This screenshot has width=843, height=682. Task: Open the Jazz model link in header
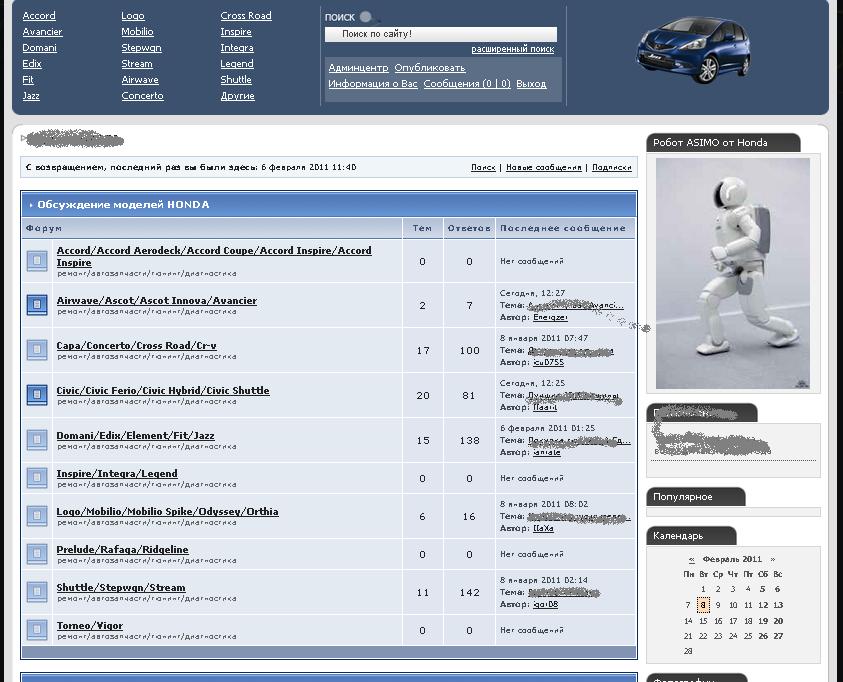pyautogui.click(x=31, y=96)
